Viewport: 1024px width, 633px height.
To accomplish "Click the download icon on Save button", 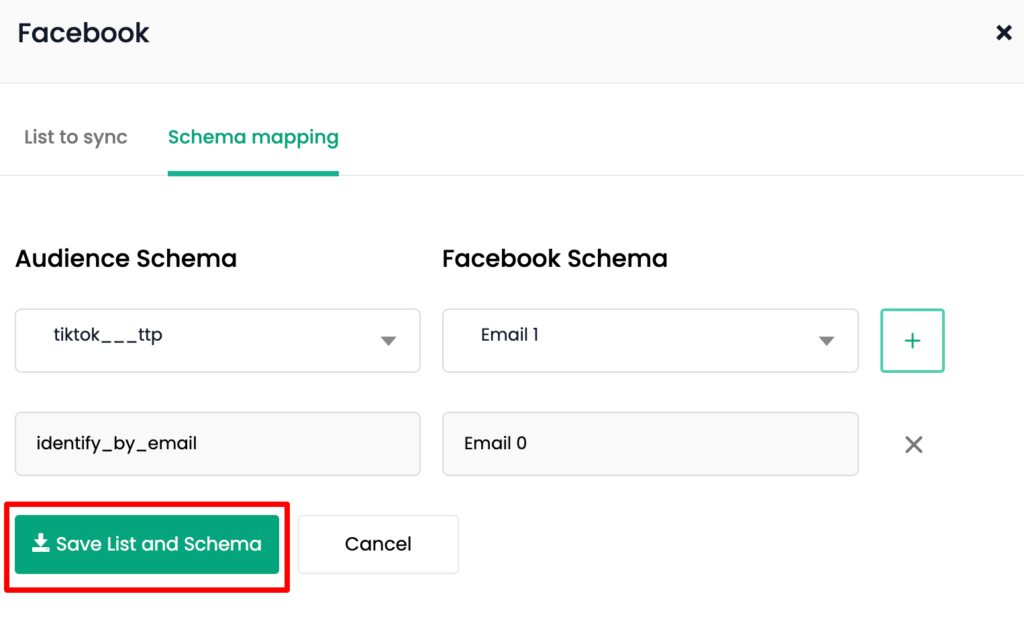I will (x=40, y=543).
